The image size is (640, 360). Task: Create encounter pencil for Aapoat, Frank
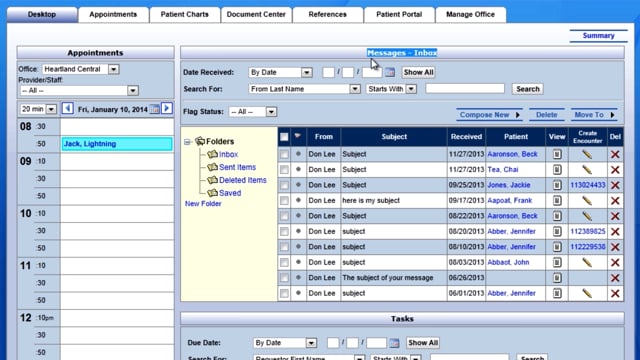[587, 201]
